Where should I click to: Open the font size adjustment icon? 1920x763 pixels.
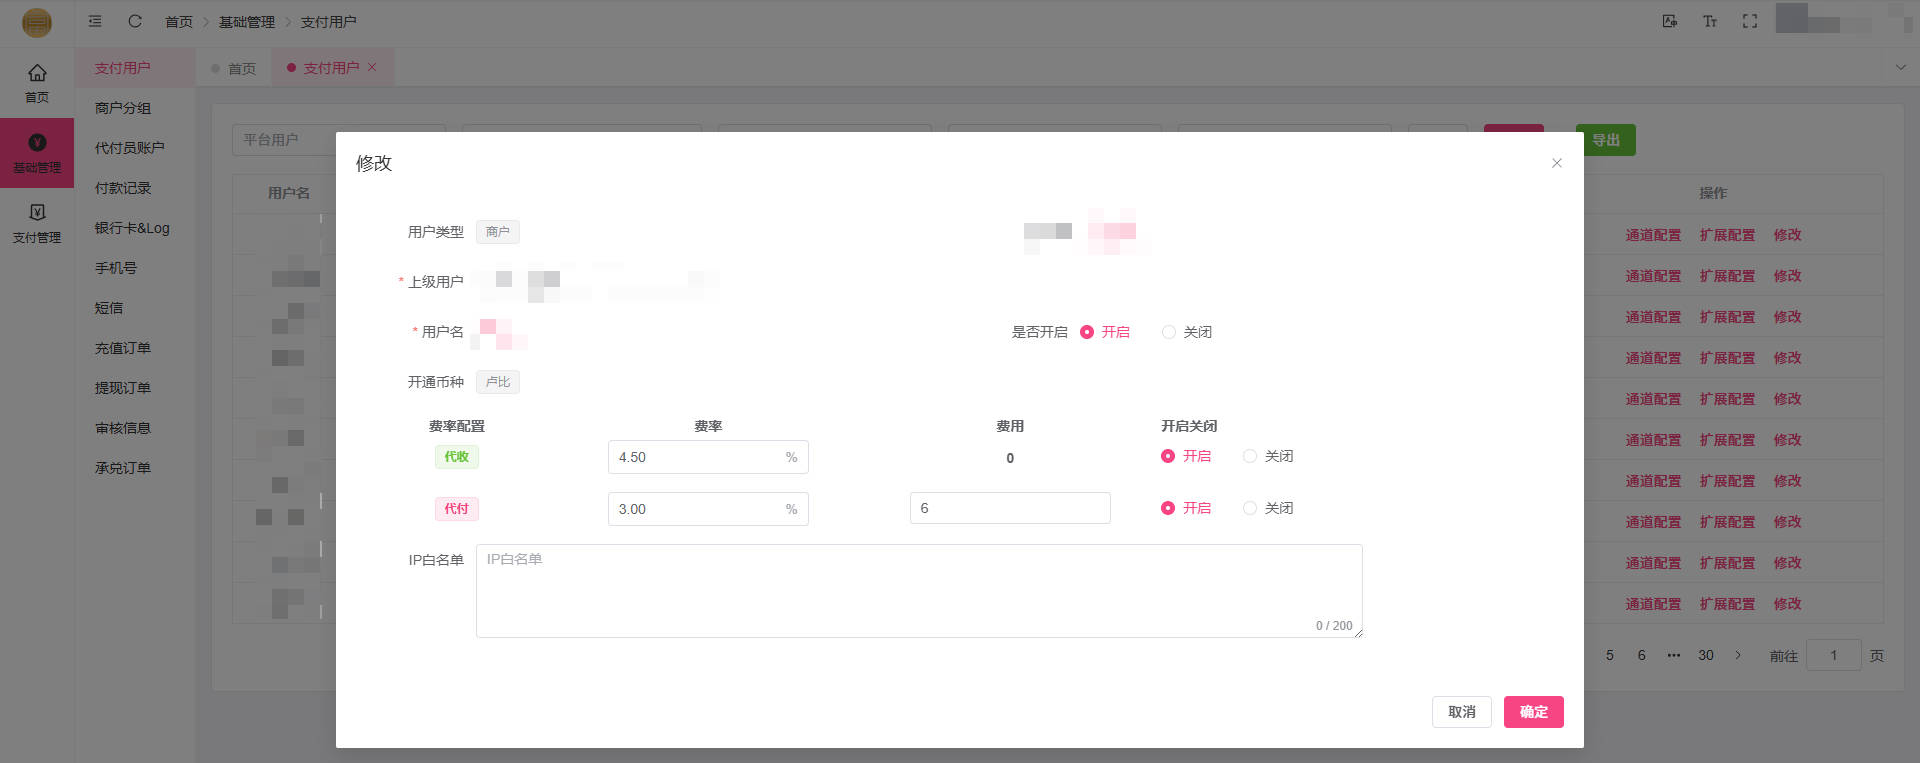[x=1710, y=21]
